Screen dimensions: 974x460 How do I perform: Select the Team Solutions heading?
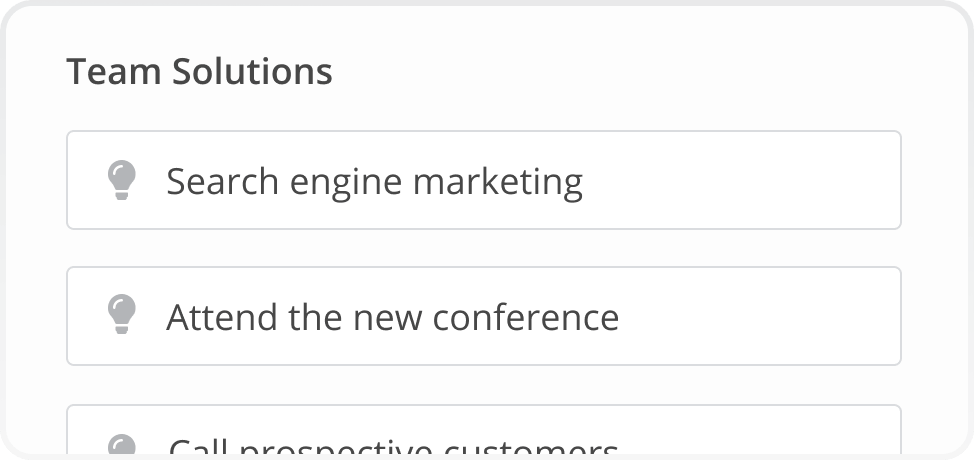click(x=199, y=71)
